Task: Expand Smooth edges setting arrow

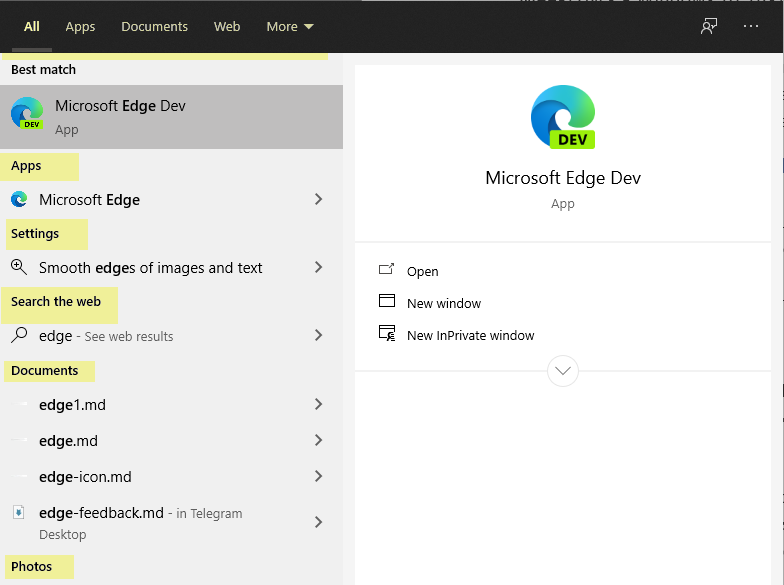Action: (x=318, y=268)
